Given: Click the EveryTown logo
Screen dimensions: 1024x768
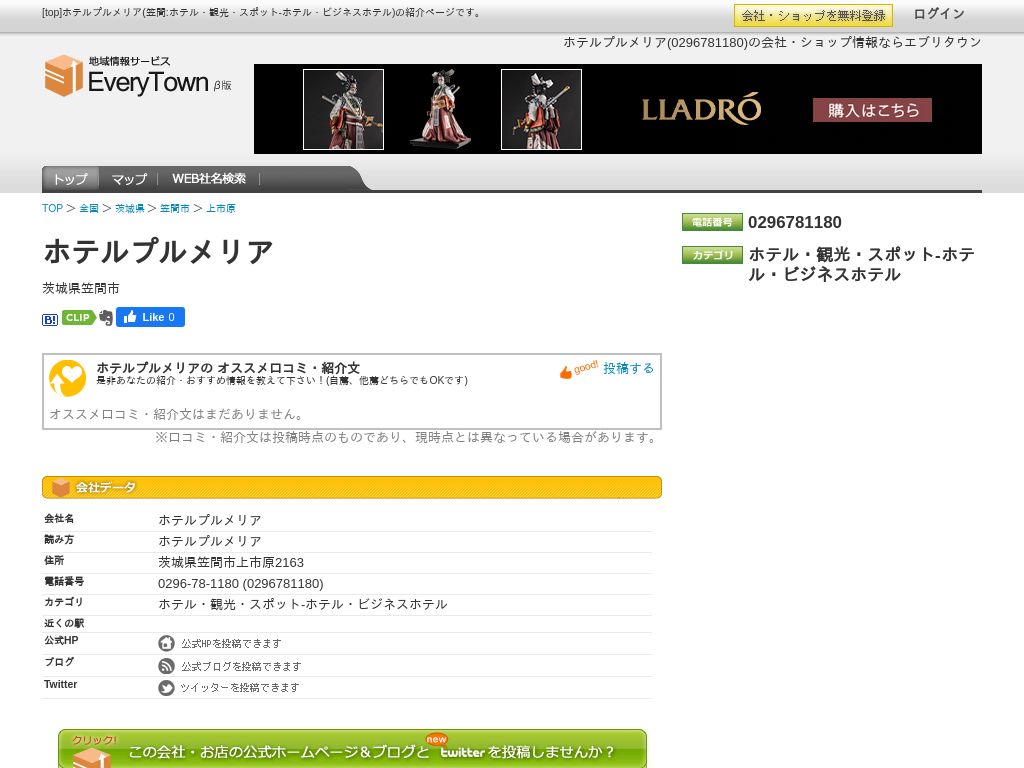Looking at the screenshot, I should (138, 76).
